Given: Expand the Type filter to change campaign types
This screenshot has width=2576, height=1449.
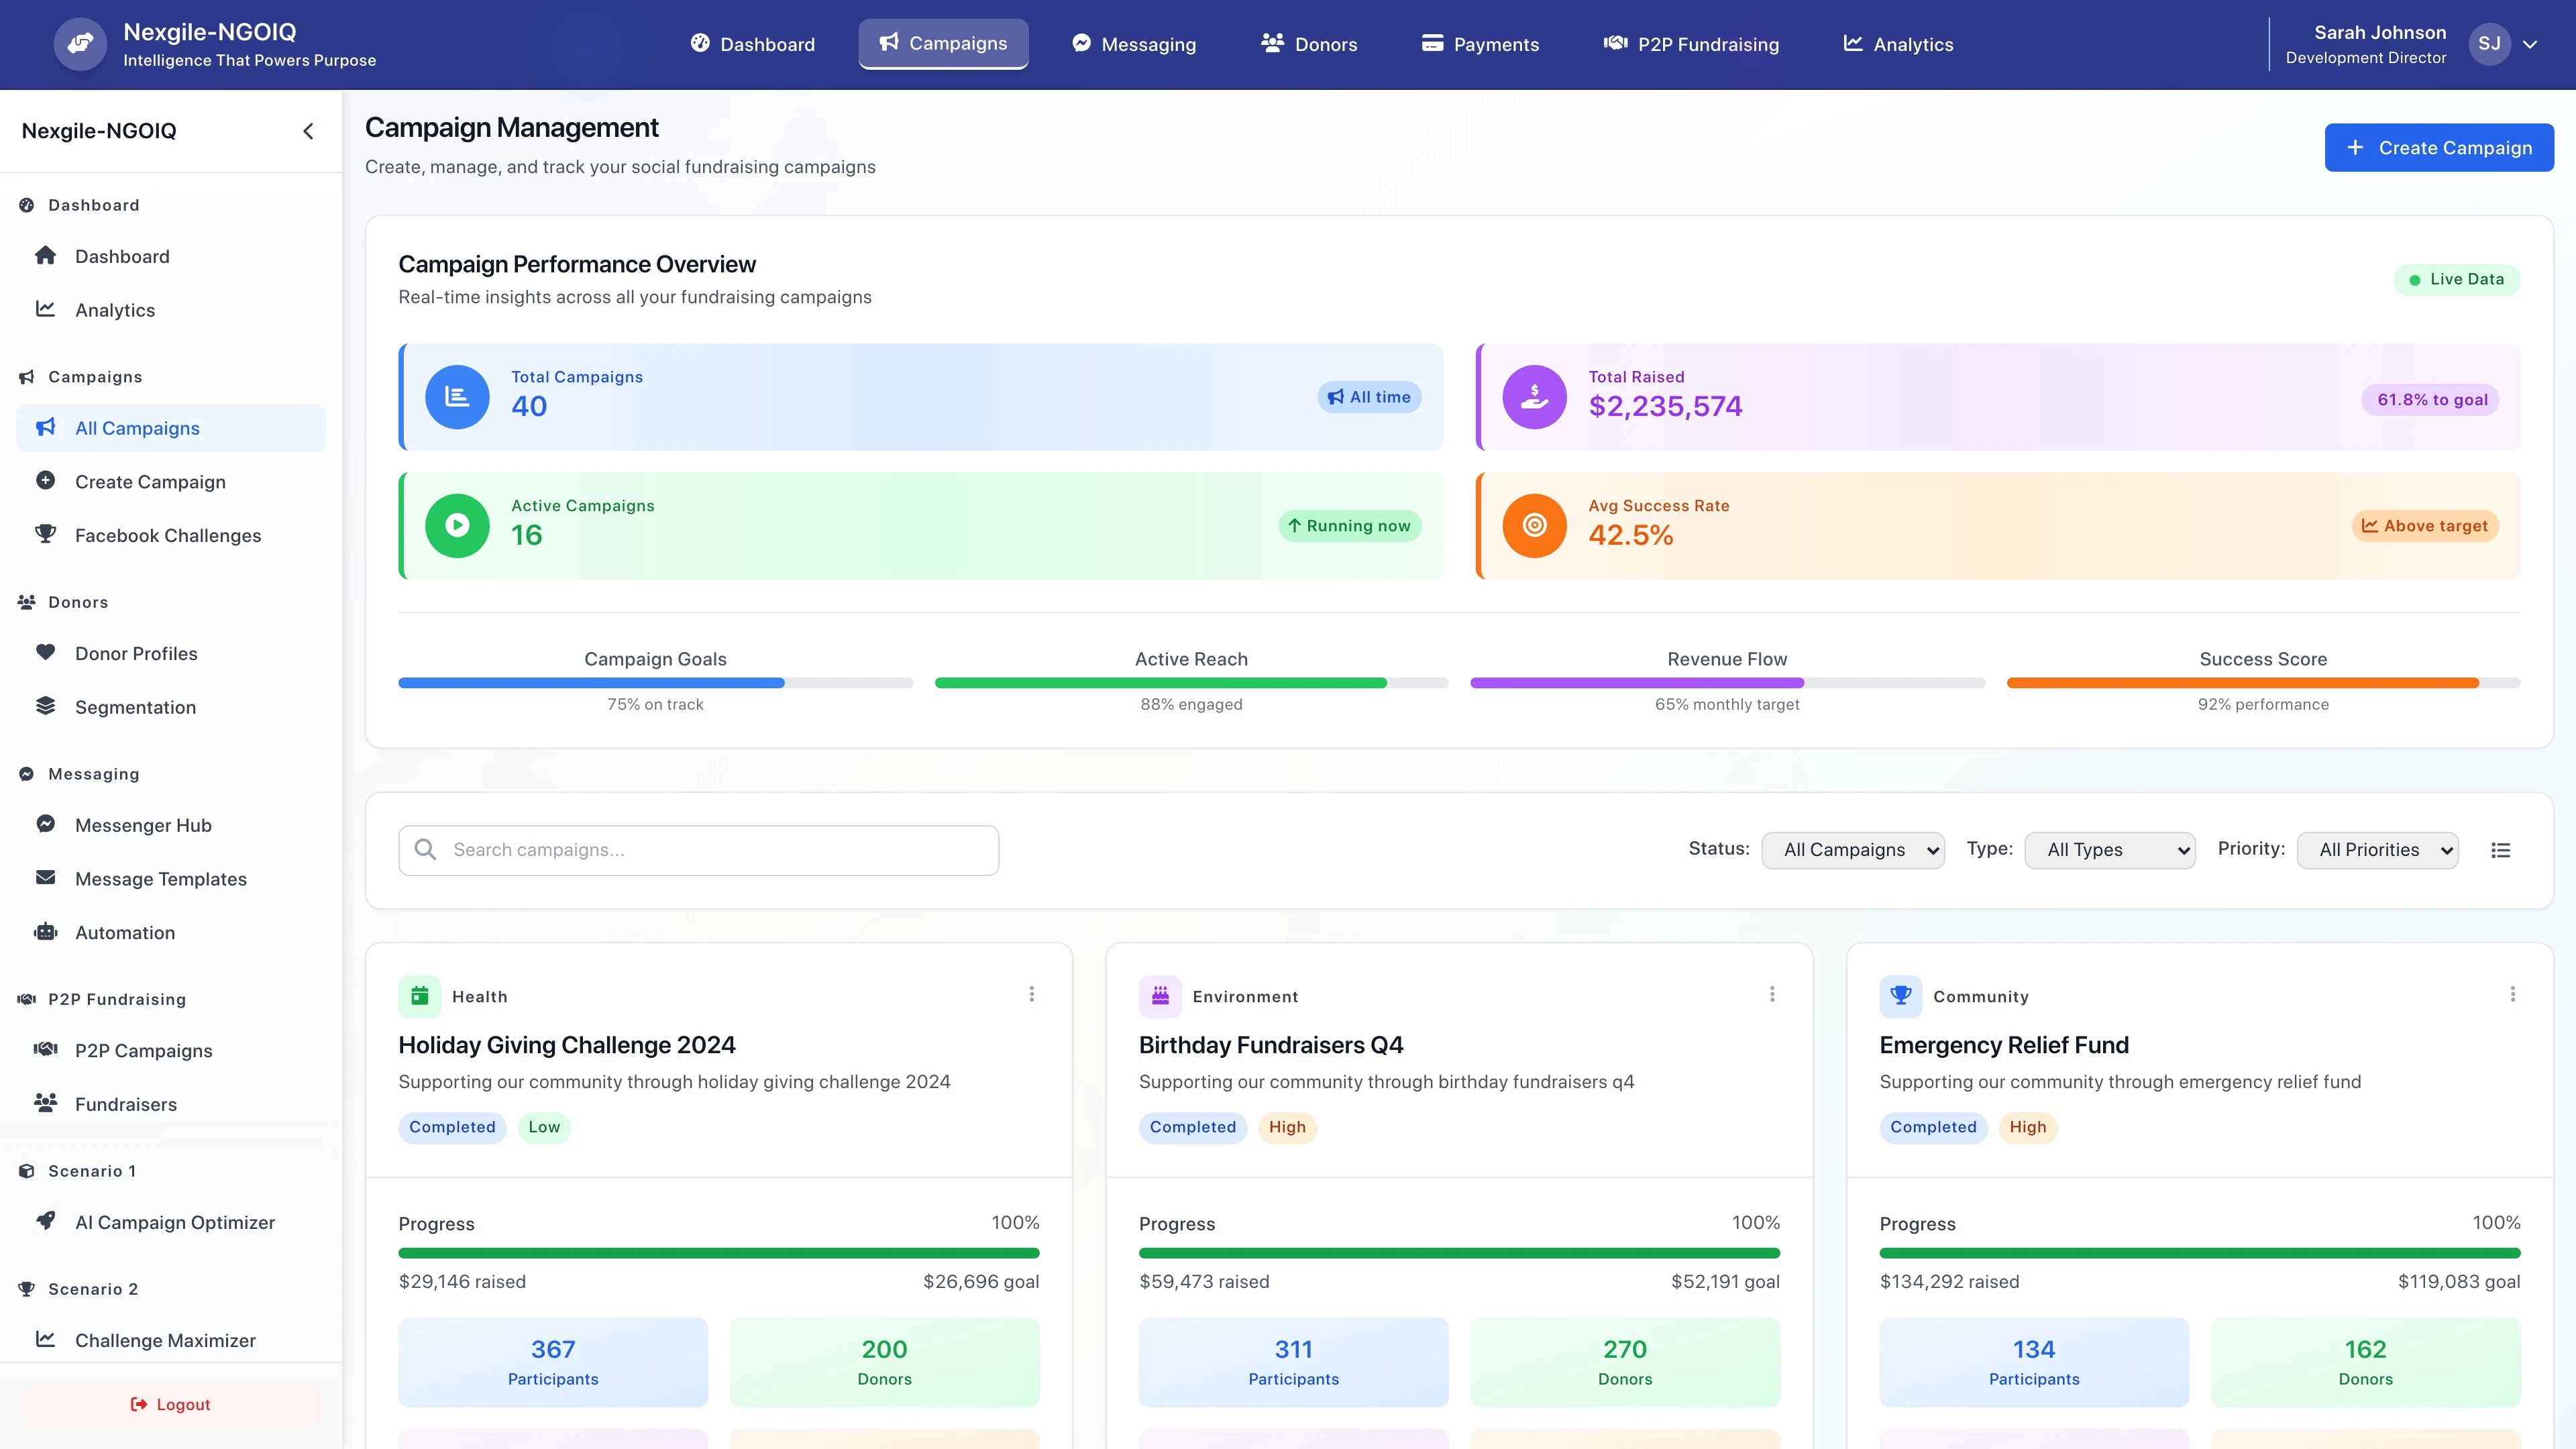Looking at the screenshot, I should [2110, 849].
